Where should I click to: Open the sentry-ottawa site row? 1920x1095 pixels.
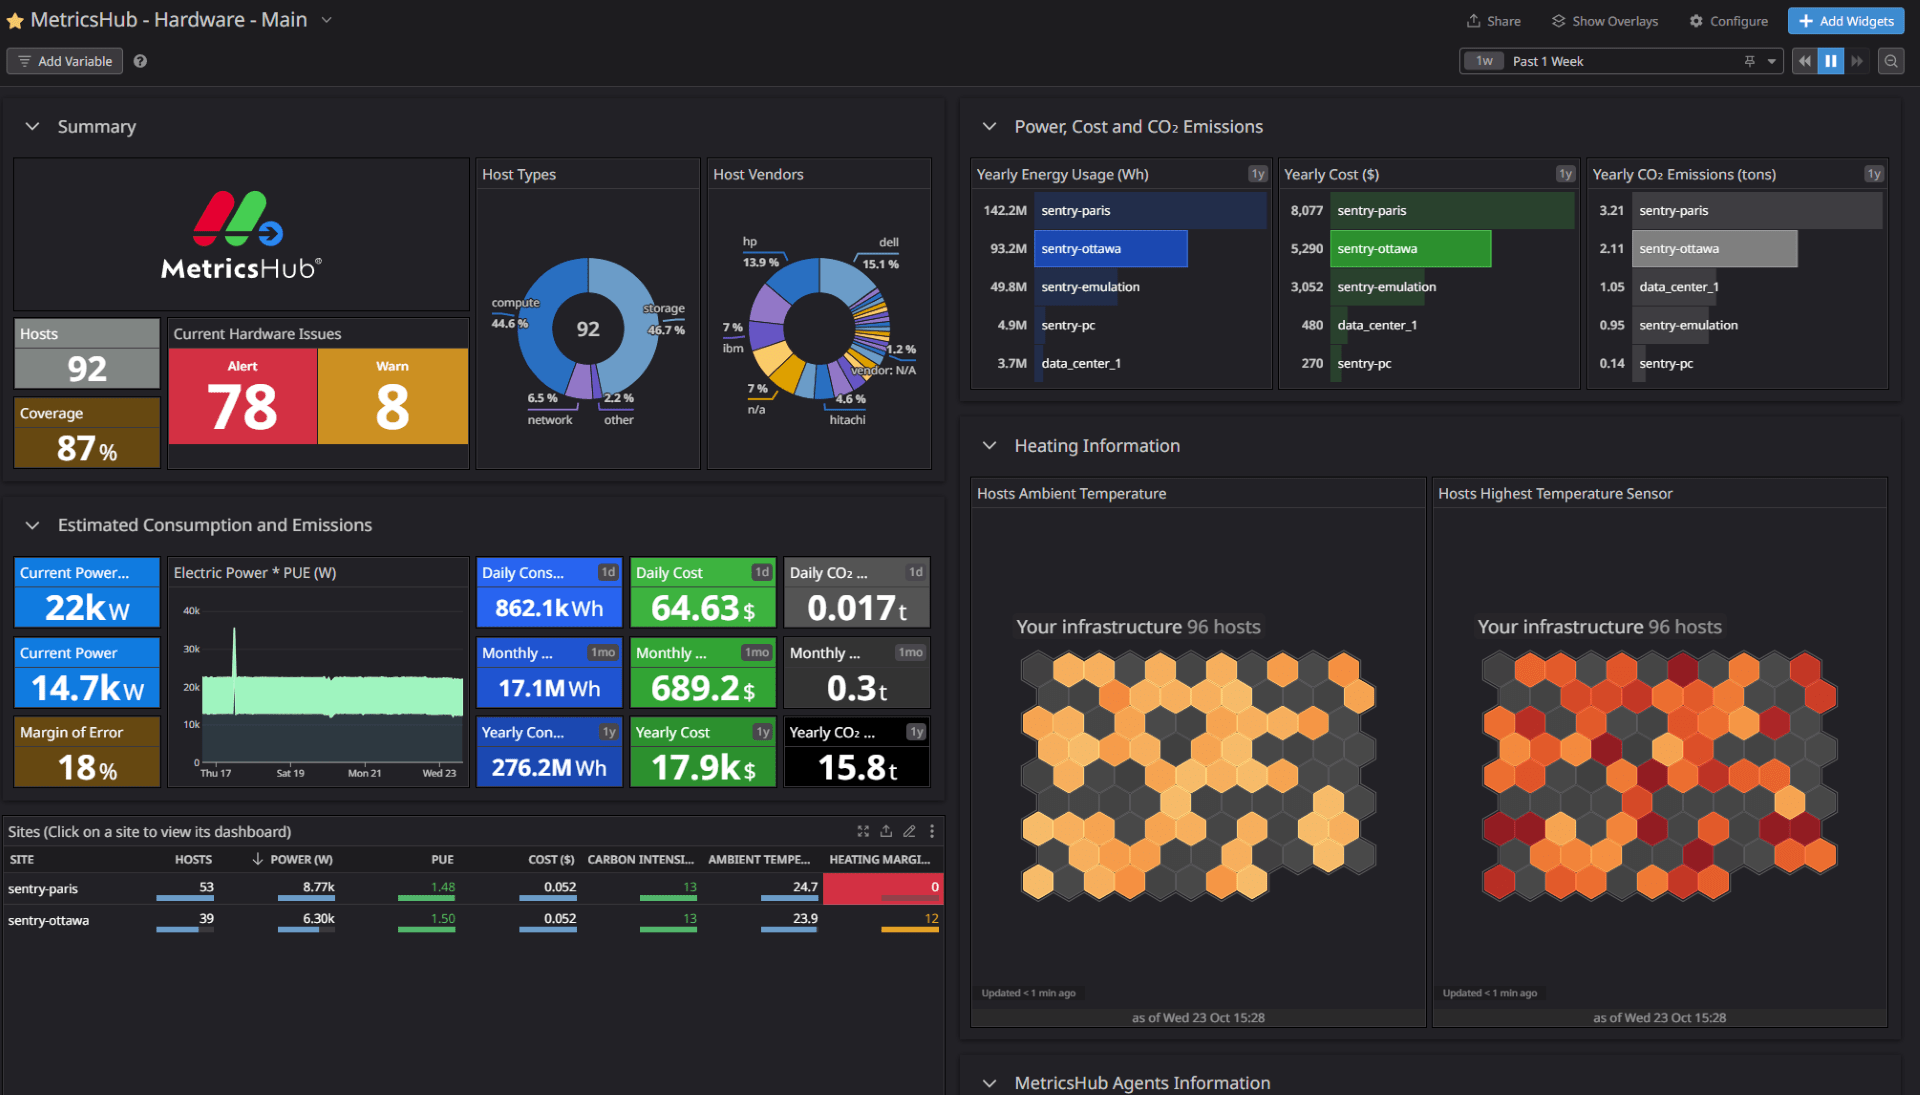coord(472,920)
